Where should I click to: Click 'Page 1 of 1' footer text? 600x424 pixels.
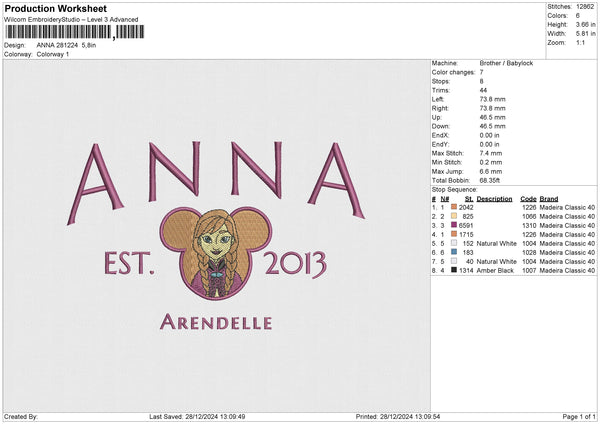coord(579,416)
